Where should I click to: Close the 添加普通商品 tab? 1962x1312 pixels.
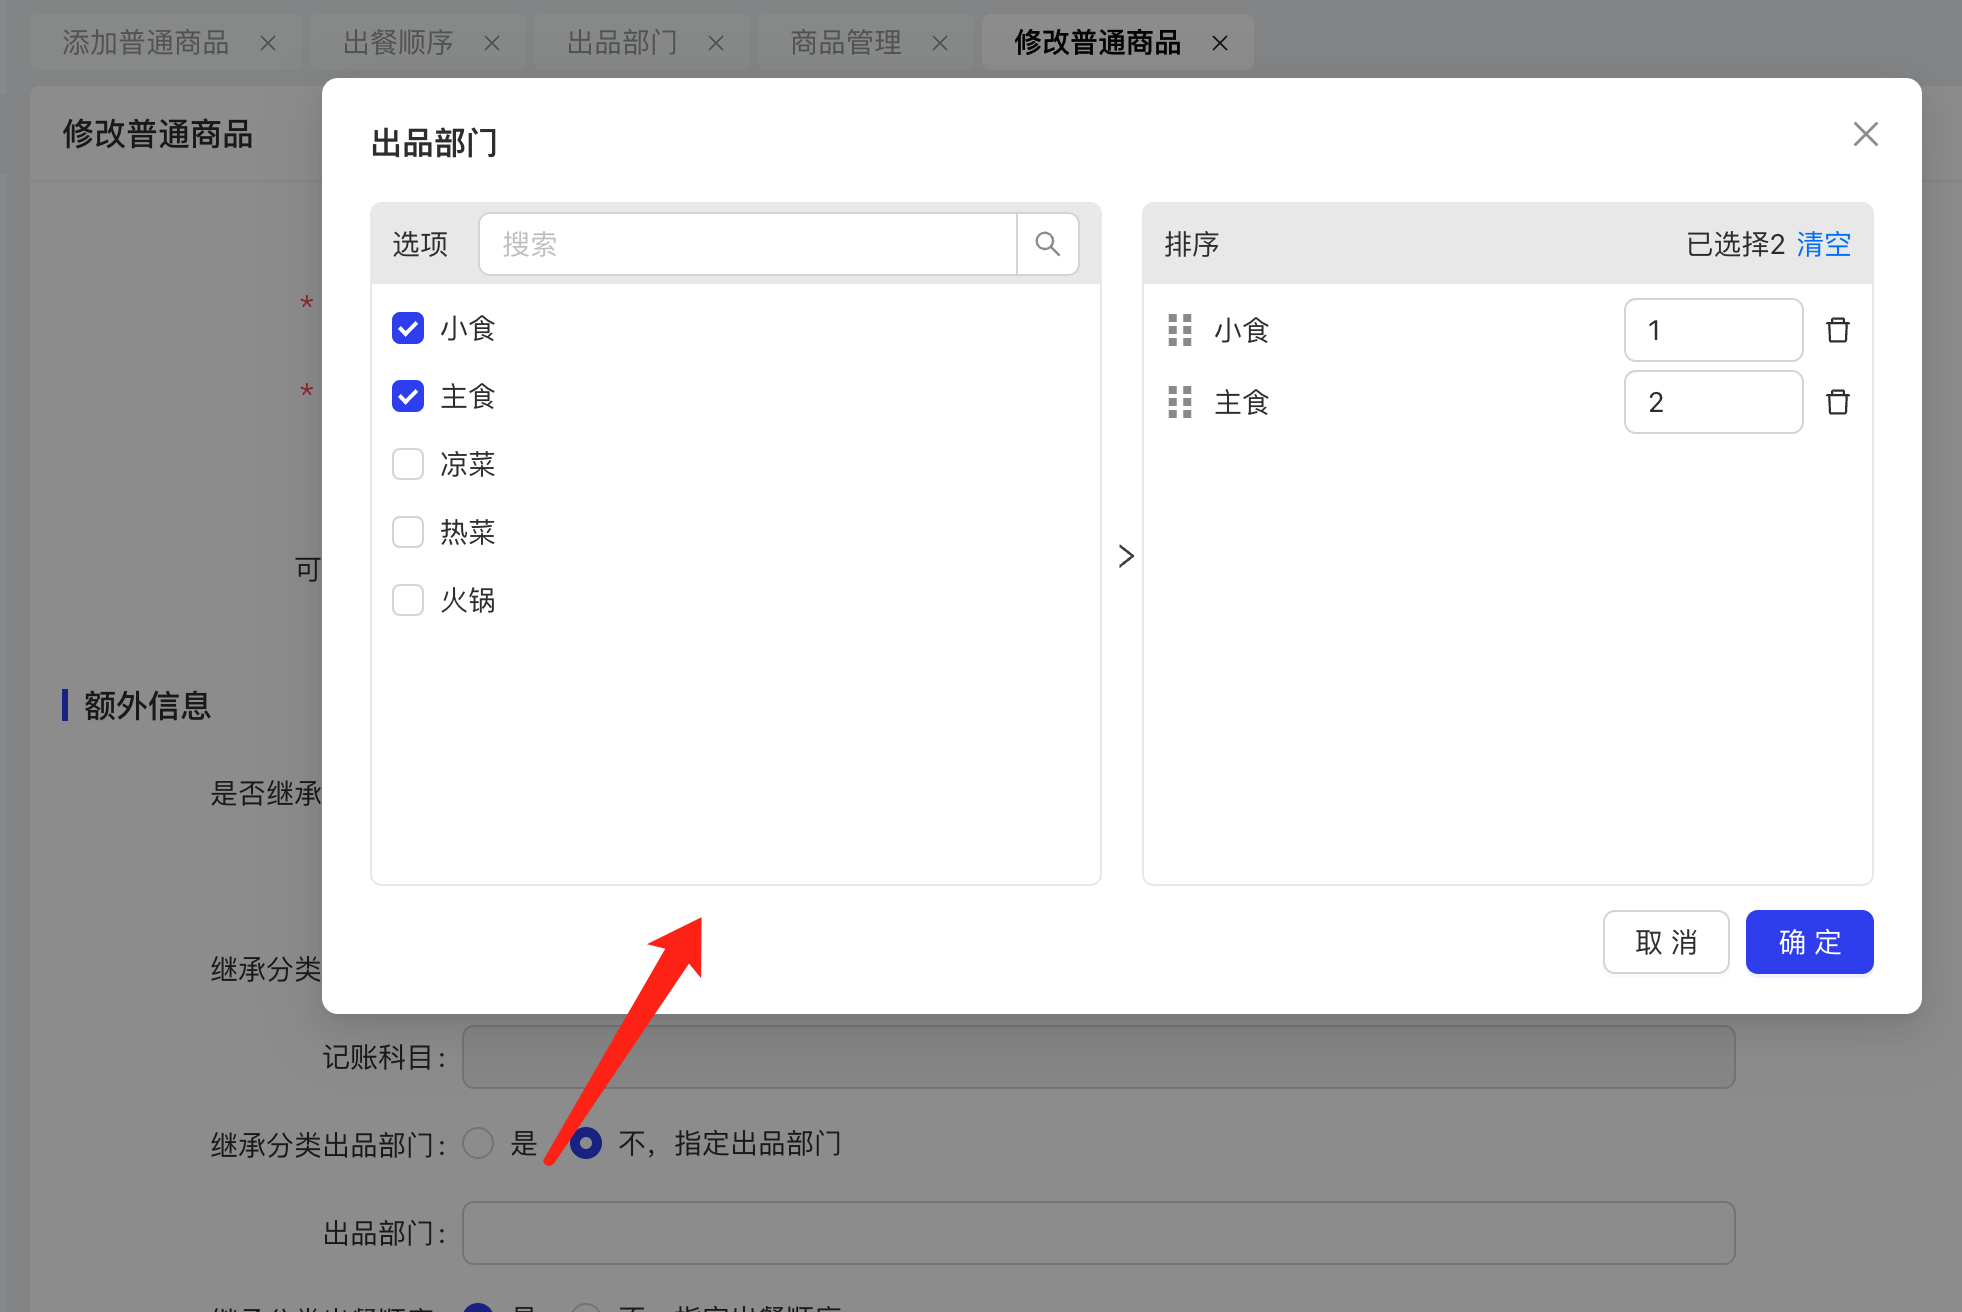pyautogui.click(x=268, y=43)
